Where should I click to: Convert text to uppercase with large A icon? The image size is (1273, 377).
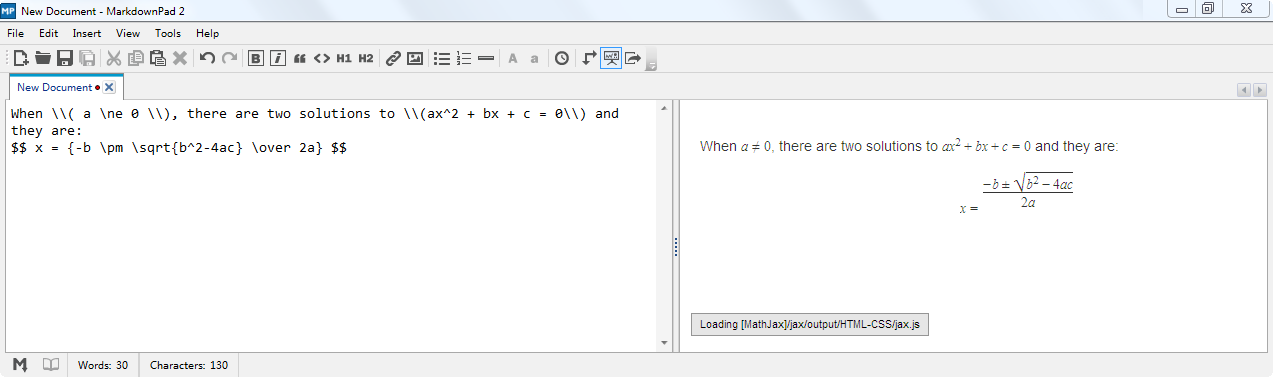[512, 58]
